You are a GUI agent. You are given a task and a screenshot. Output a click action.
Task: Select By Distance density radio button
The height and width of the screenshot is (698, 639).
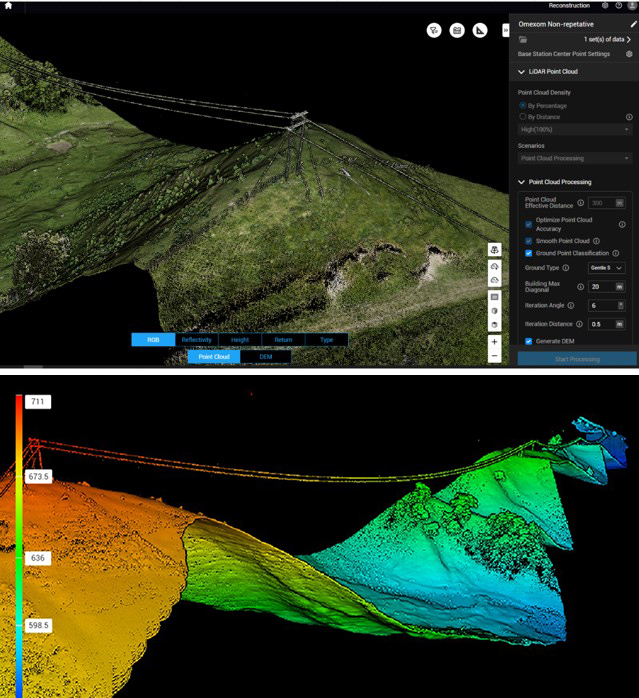coord(522,117)
